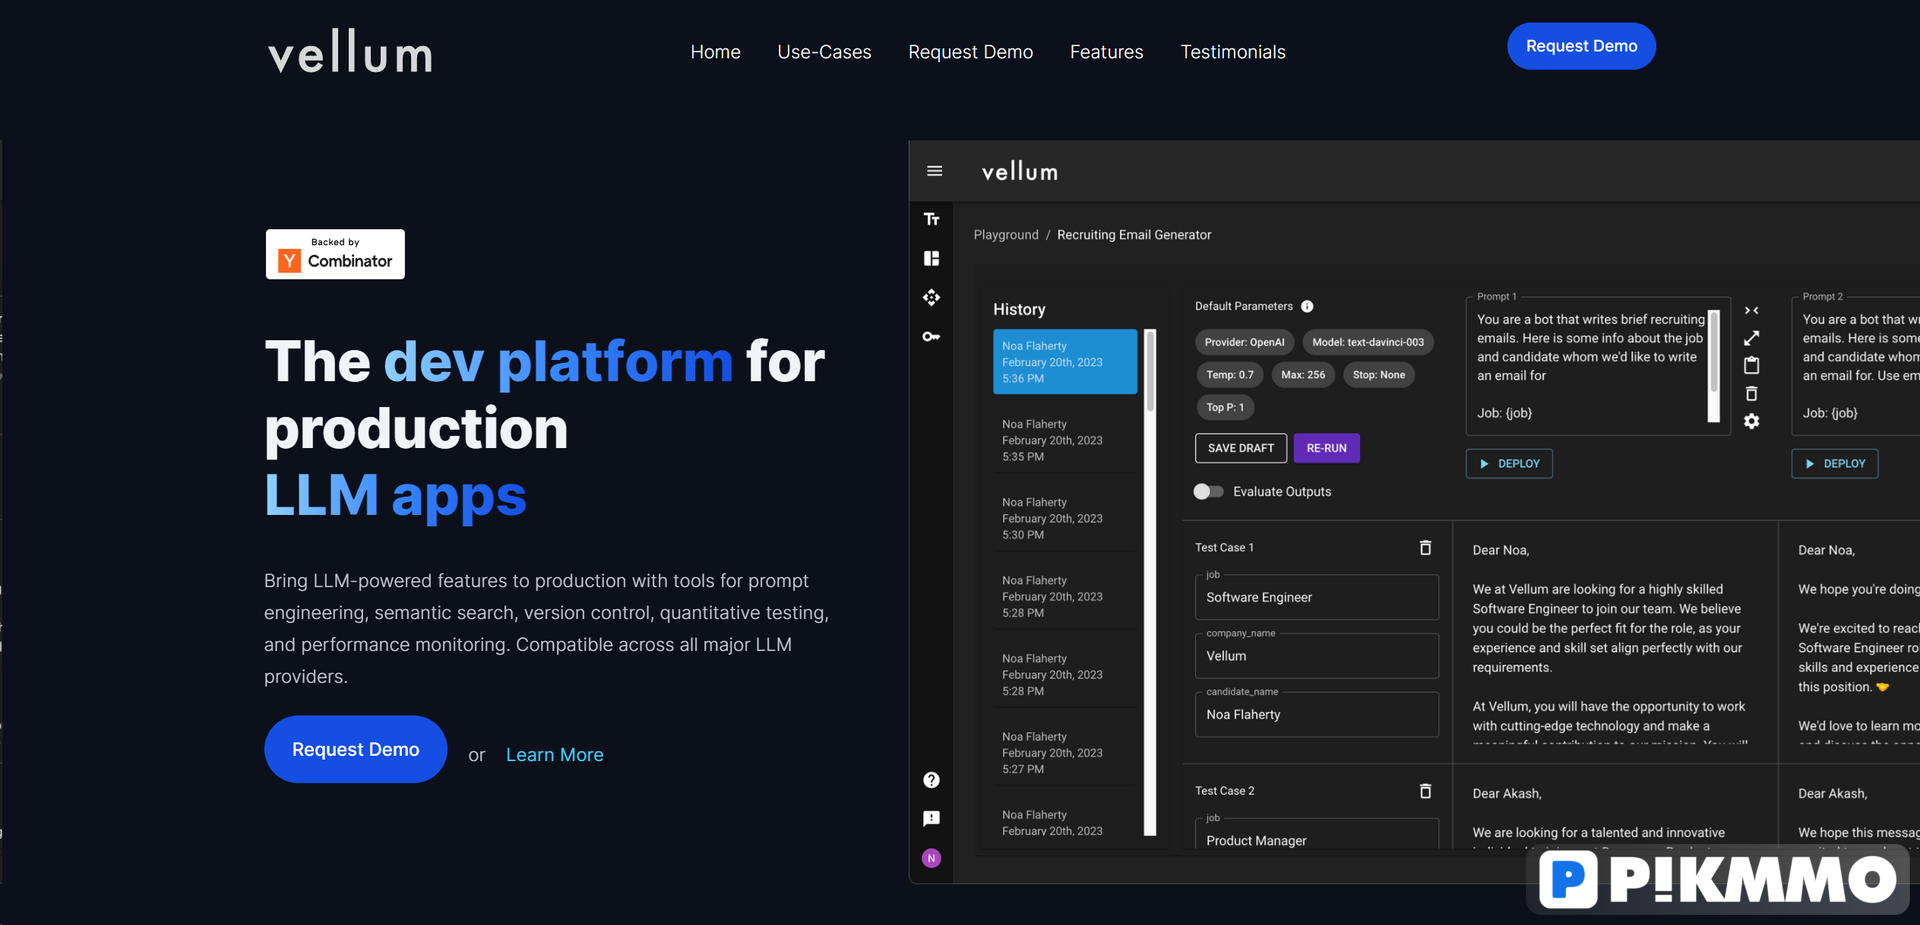The height and width of the screenshot is (925, 1920).
Task: Click the company_name field containing Vellum
Action: pos(1316,656)
